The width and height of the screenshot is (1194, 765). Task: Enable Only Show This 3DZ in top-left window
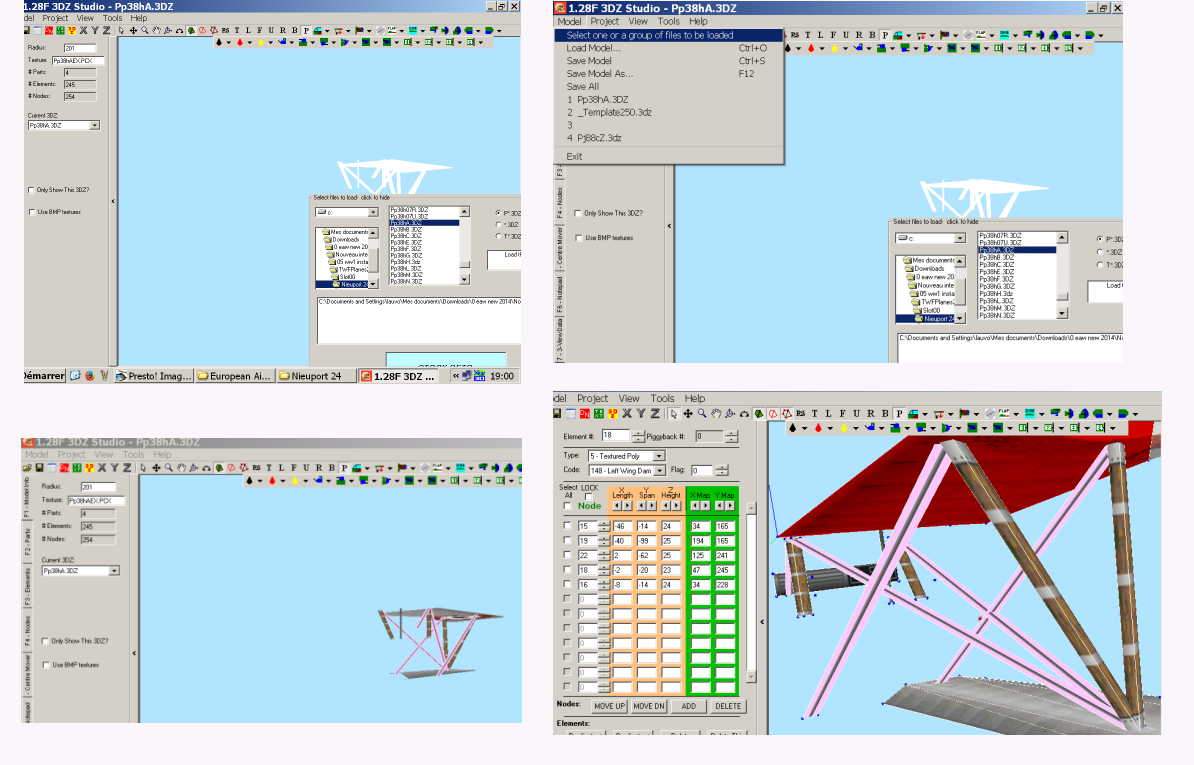click(x=31, y=190)
